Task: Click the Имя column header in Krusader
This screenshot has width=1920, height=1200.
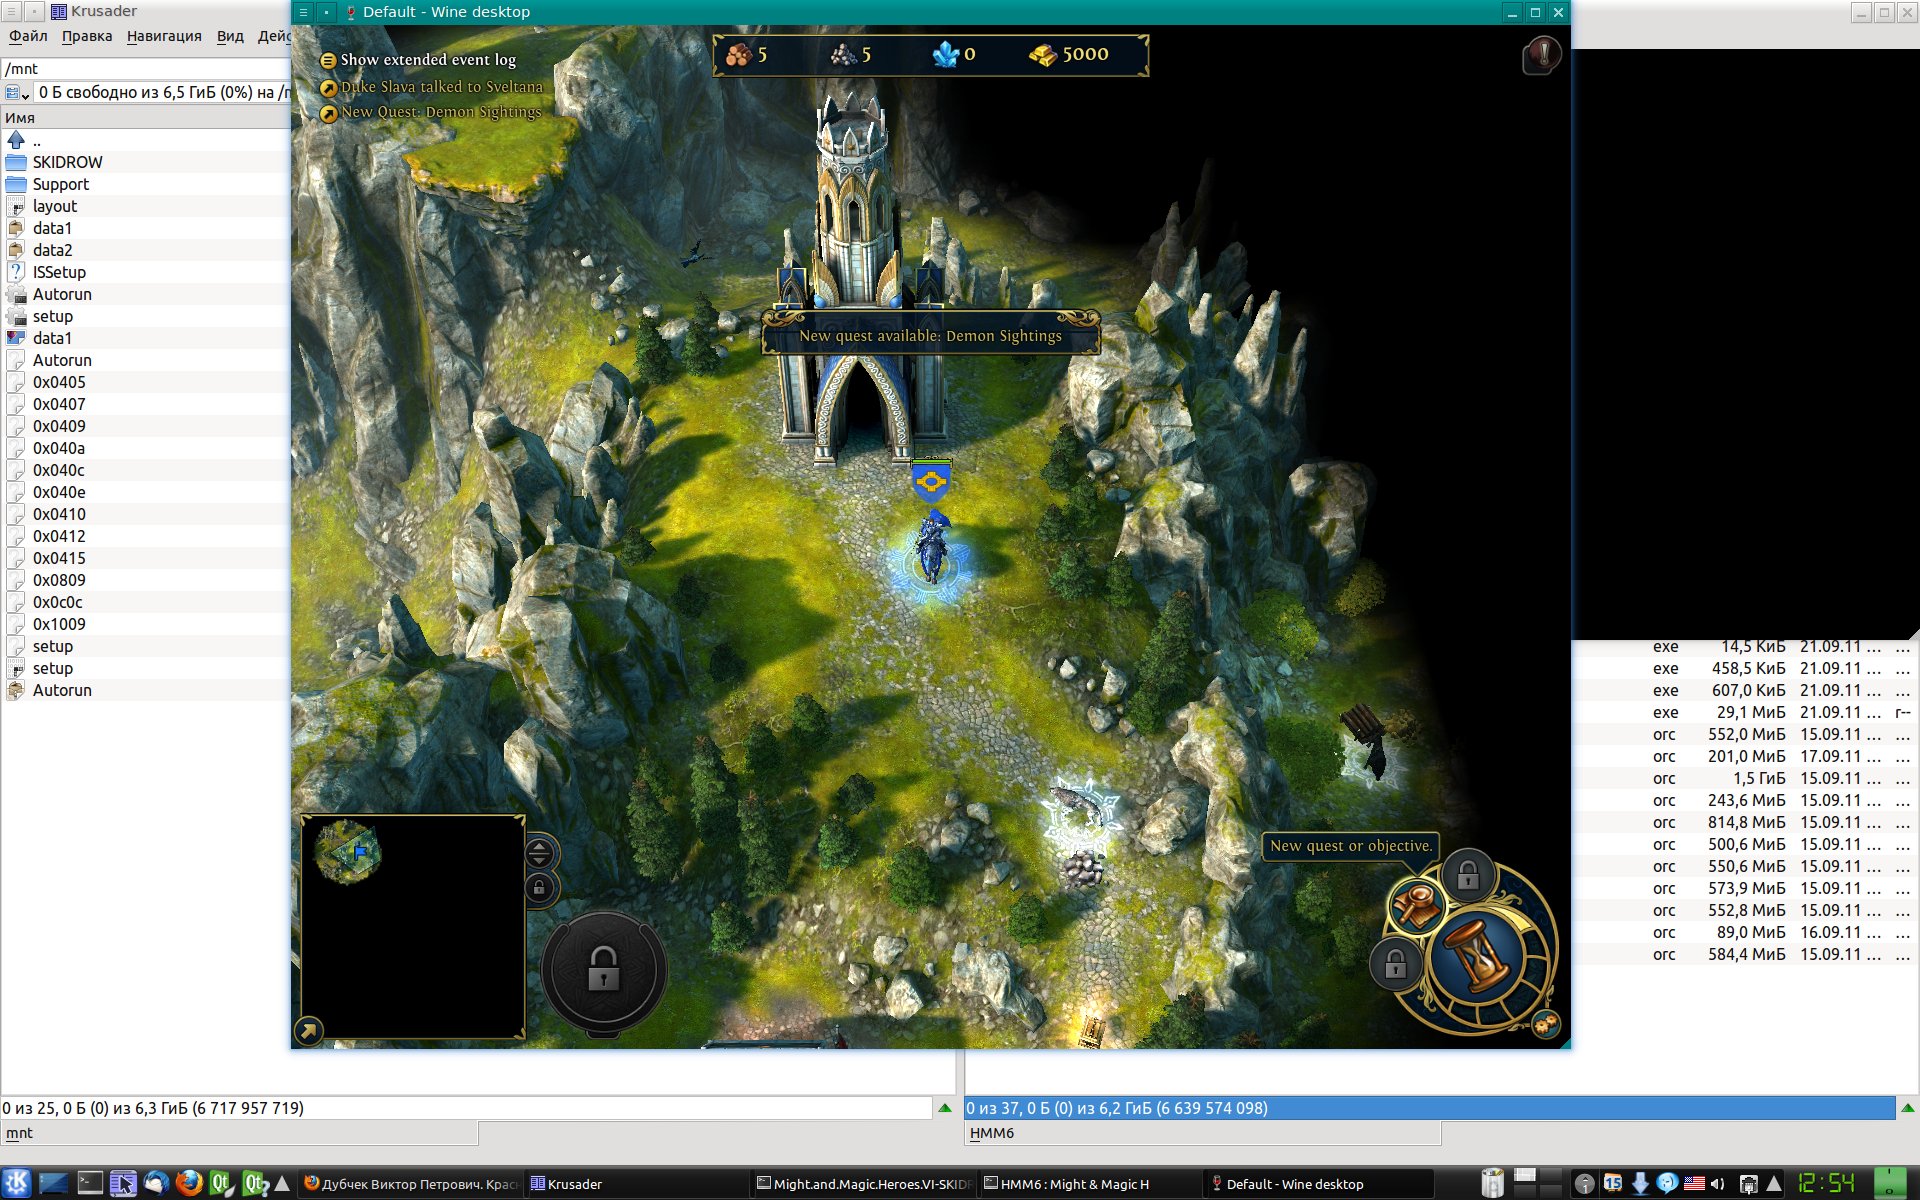Action: [146, 117]
